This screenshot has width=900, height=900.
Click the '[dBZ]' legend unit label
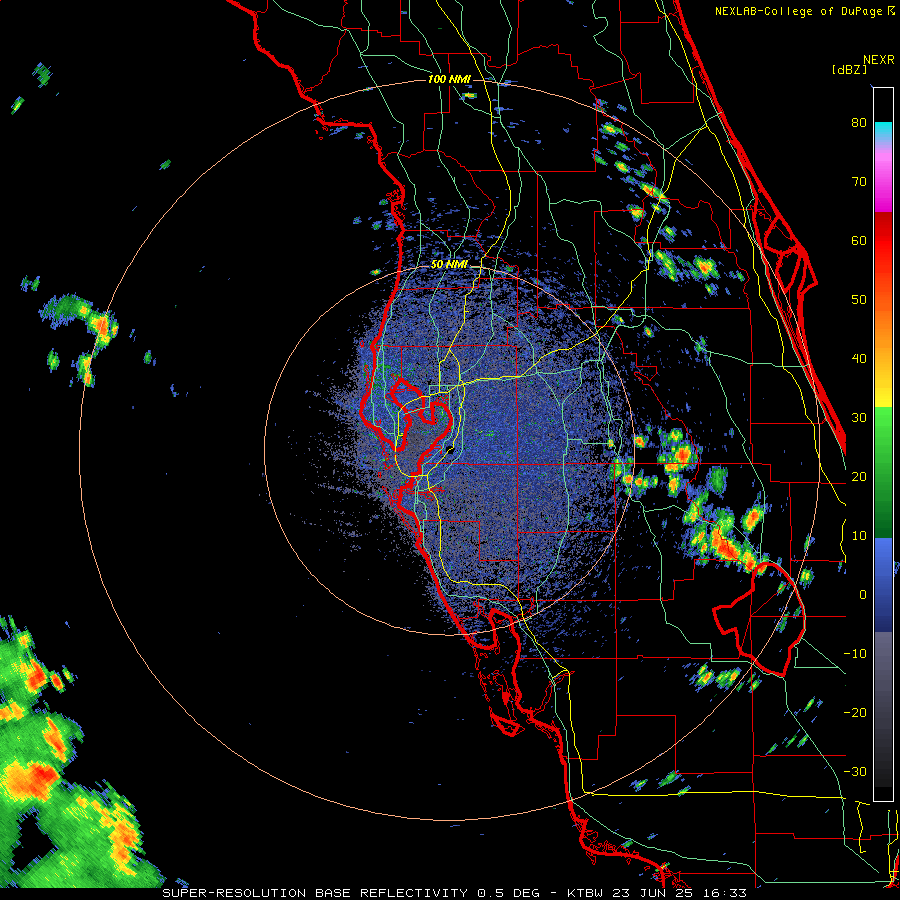(x=849, y=69)
